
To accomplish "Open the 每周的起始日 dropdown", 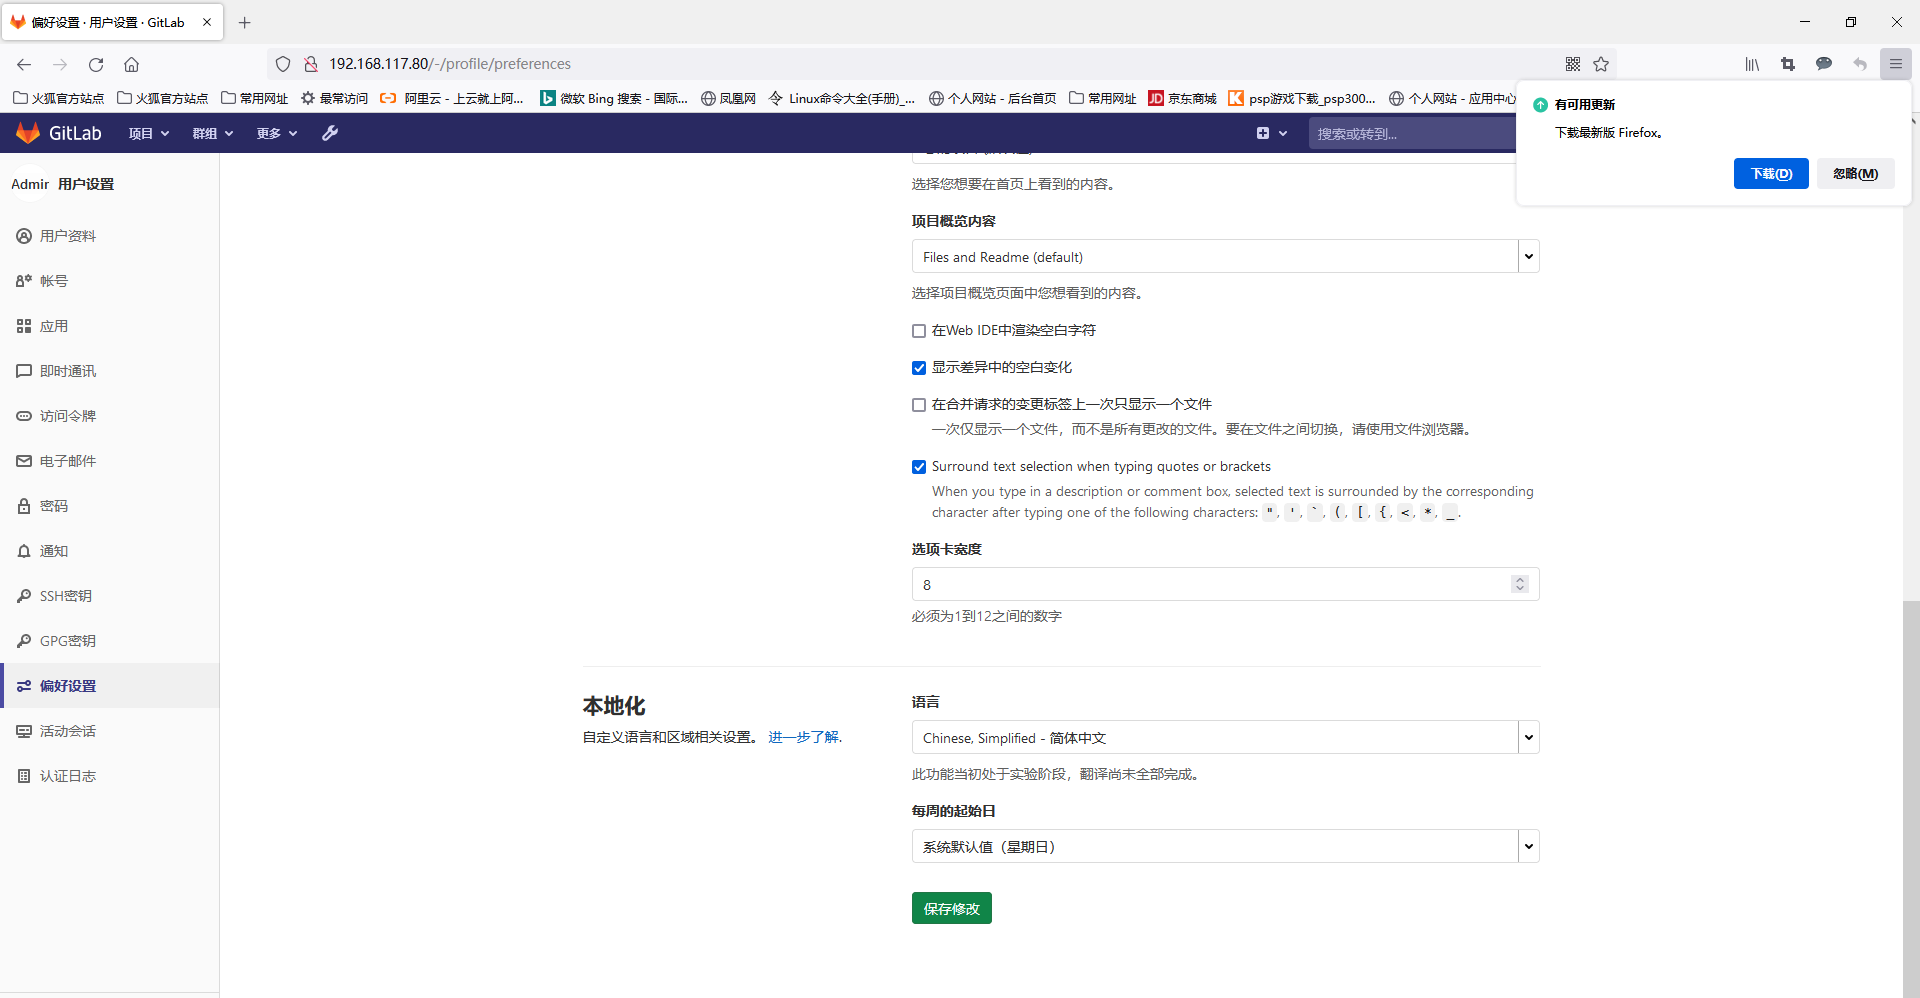I will [1224, 847].
